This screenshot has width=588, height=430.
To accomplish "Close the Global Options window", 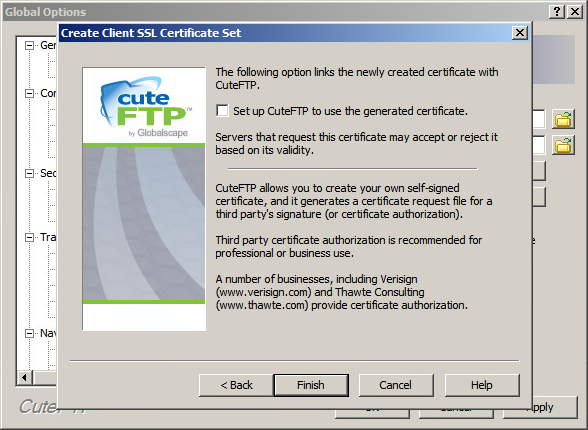I will [574, 12].
